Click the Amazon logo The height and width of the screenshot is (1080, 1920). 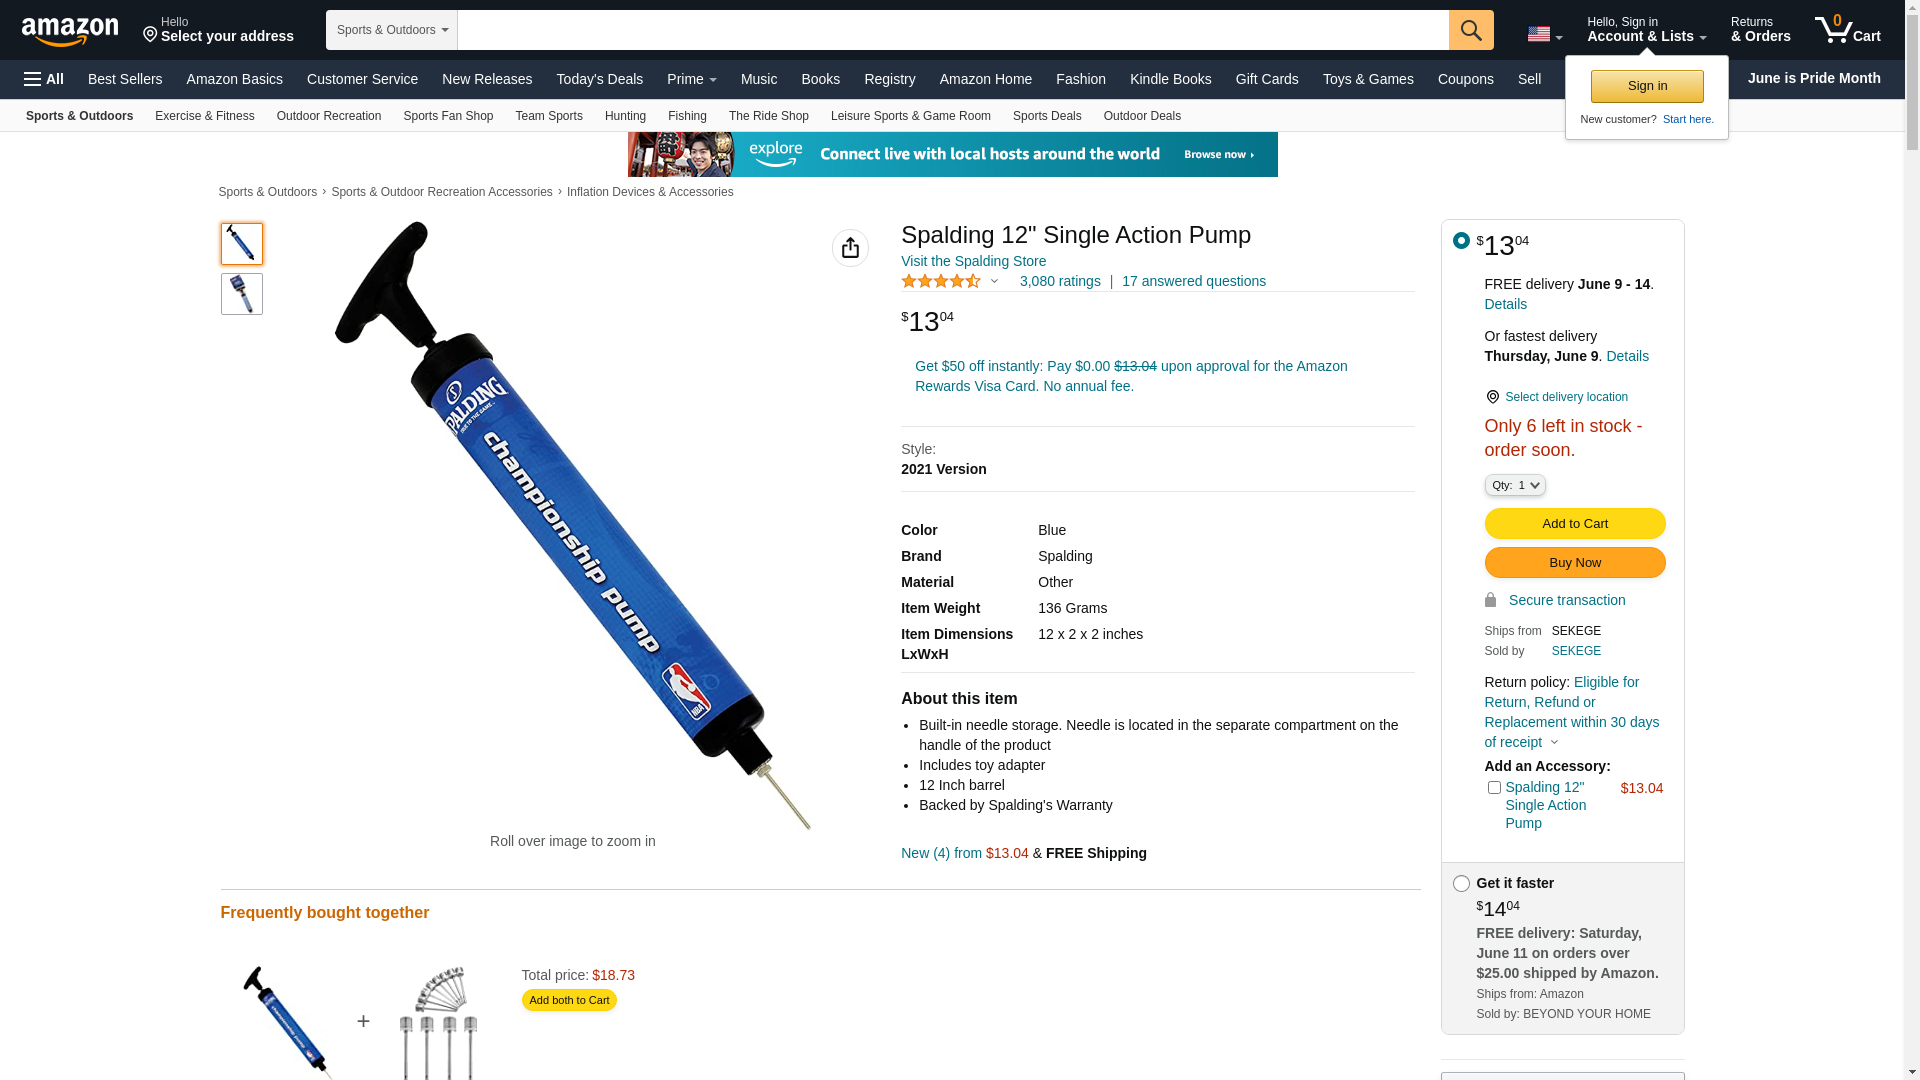click(x=70, y=31)
